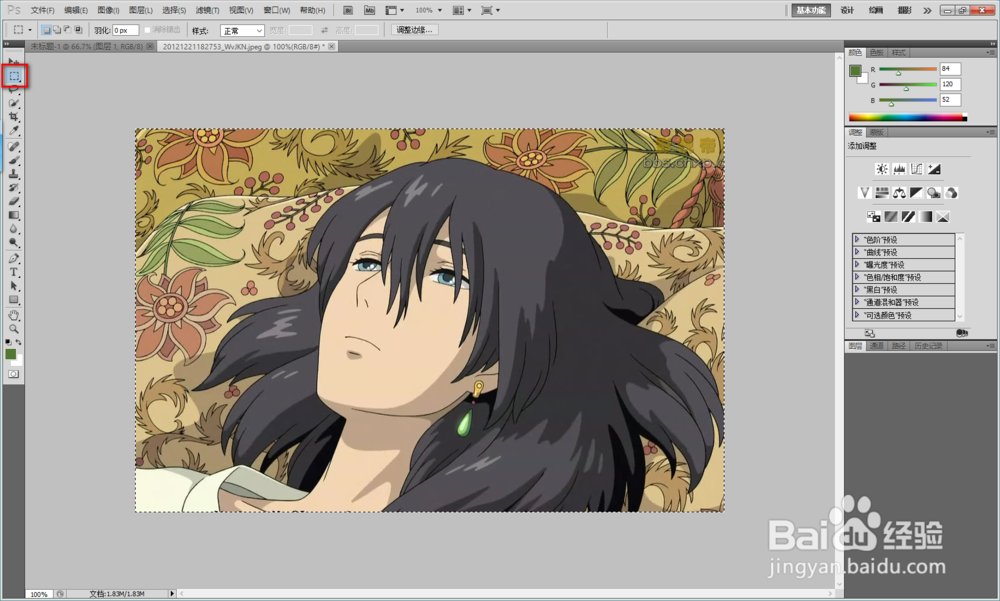The image size is (1000, 601).
Task: Select the Zoom tool in toolbox
Action: click(13, 329)
